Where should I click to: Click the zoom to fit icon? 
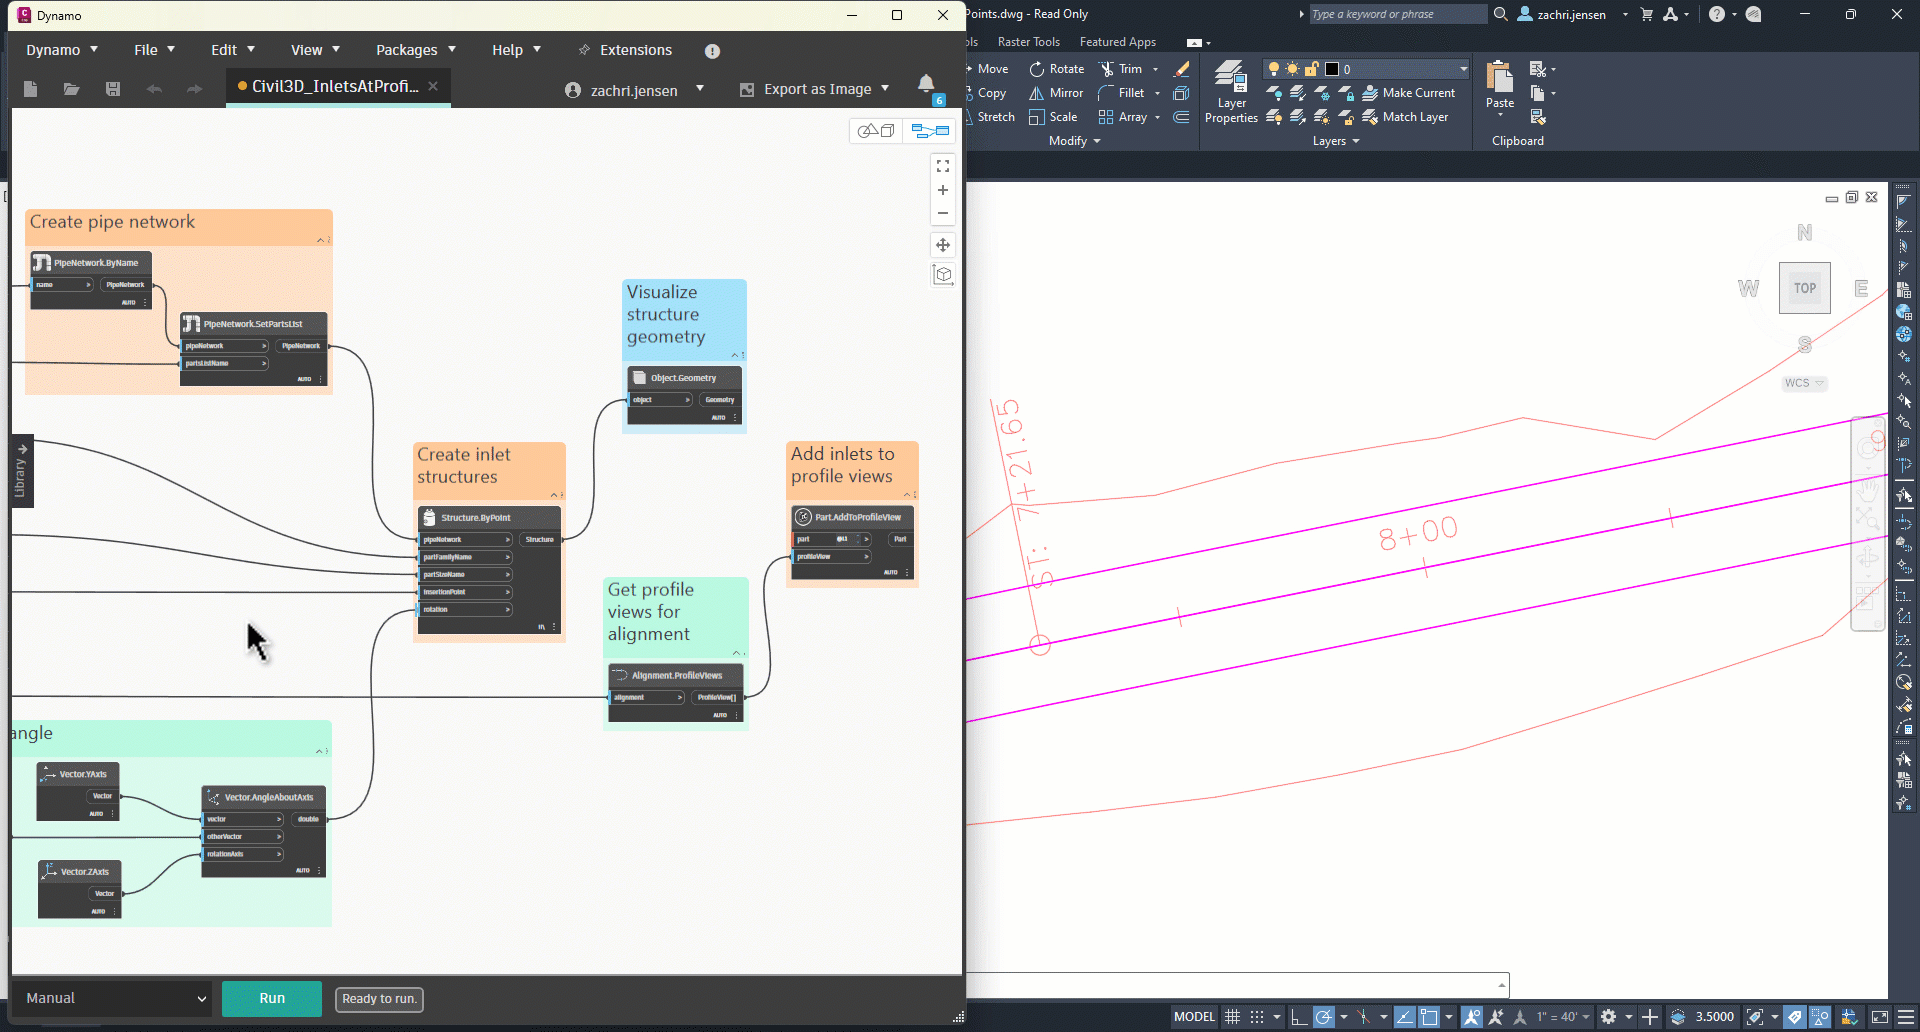(942, 166)
